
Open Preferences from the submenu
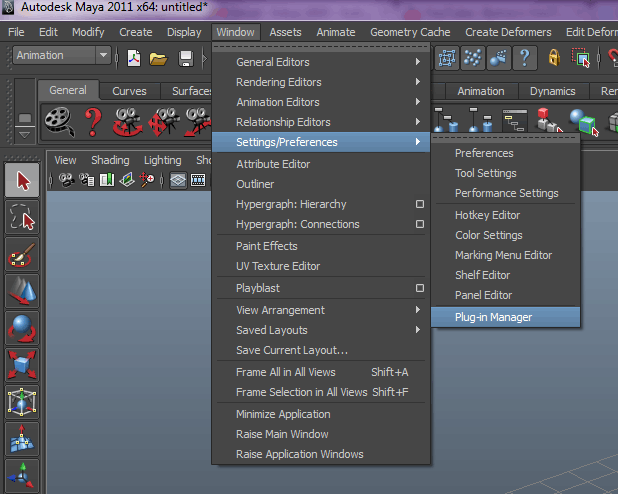505,153
